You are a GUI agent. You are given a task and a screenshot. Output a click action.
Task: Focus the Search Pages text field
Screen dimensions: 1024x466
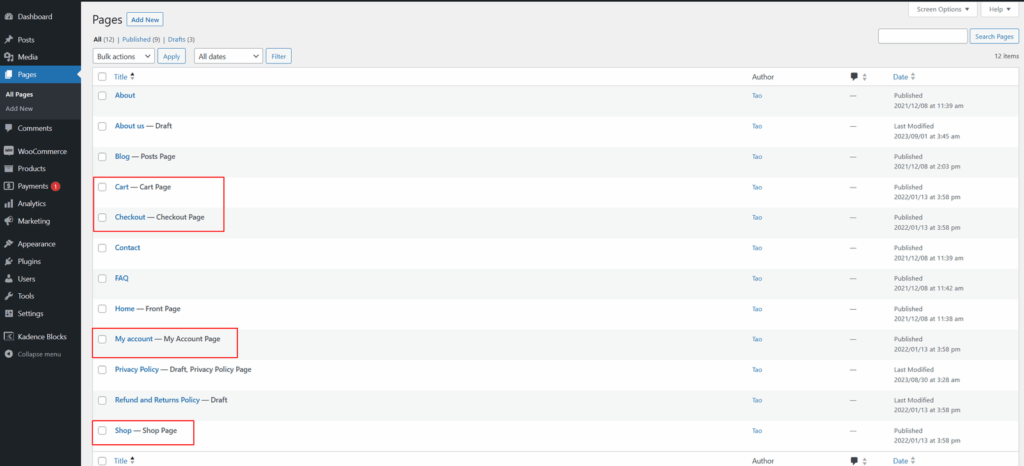pos(922,36)
